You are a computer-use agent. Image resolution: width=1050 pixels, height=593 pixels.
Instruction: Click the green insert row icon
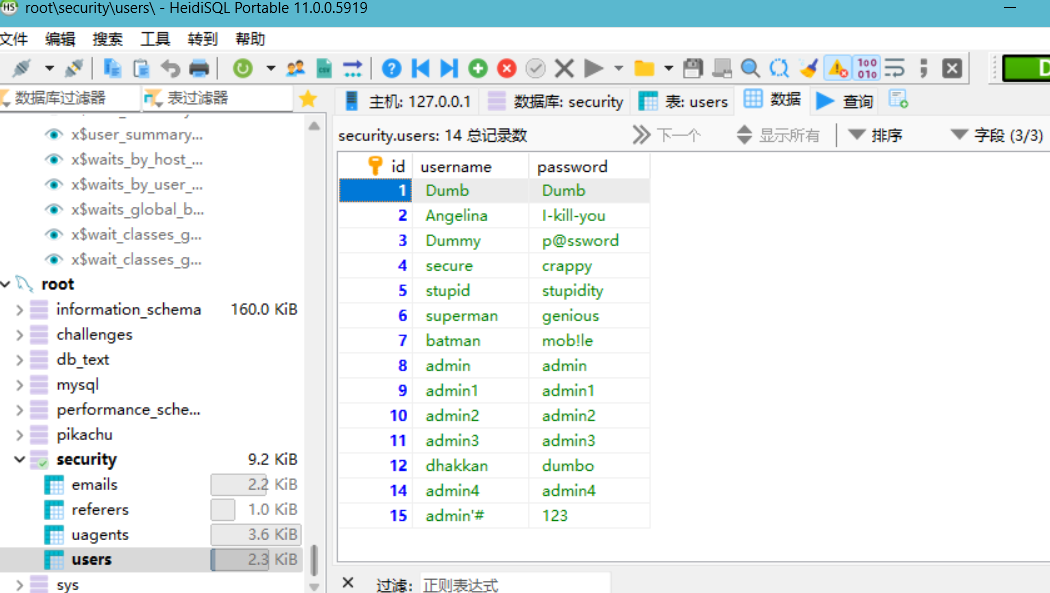pyautogui.click(x=477, y=68)
